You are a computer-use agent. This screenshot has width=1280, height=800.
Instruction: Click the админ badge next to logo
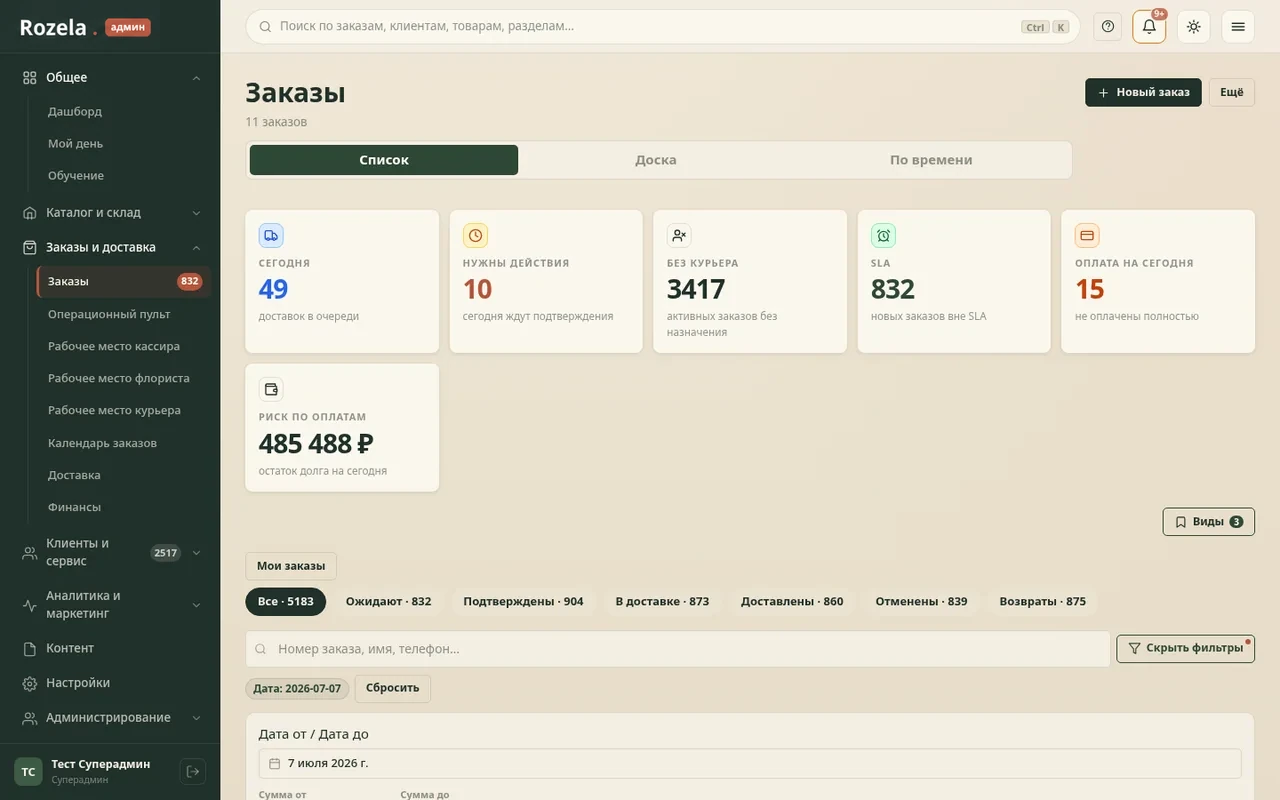128,27
